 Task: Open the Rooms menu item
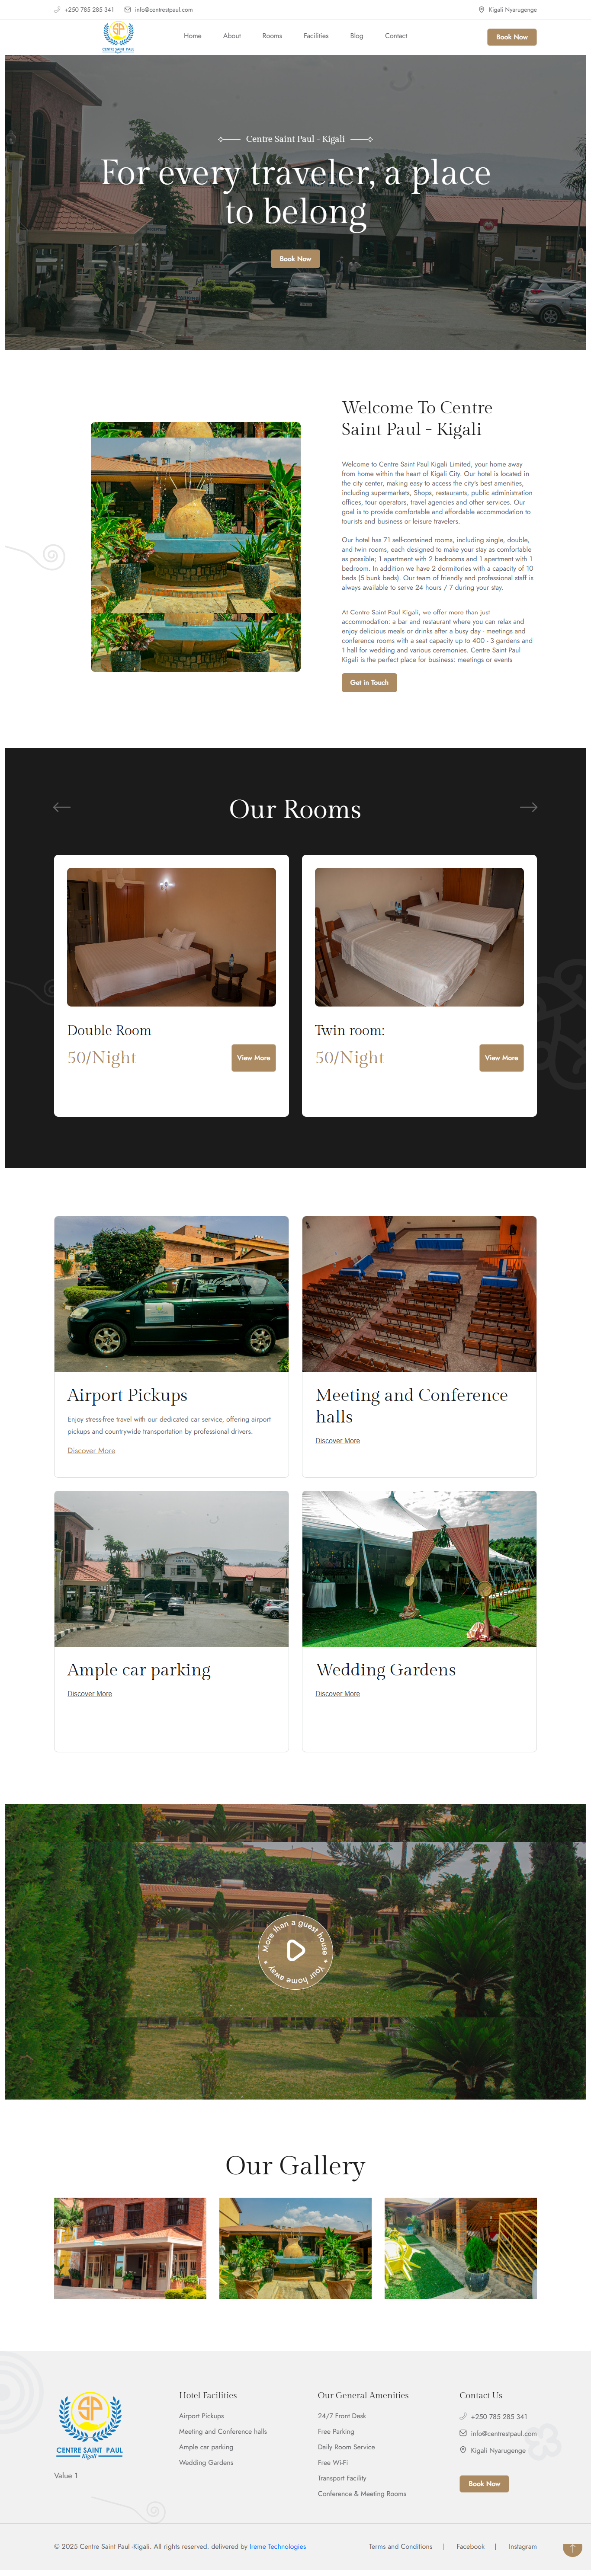tap(272, 36)
